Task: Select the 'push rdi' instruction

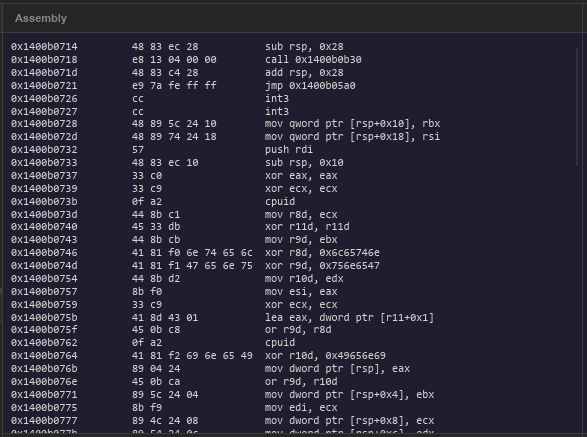Action: (x=289, y=150)
